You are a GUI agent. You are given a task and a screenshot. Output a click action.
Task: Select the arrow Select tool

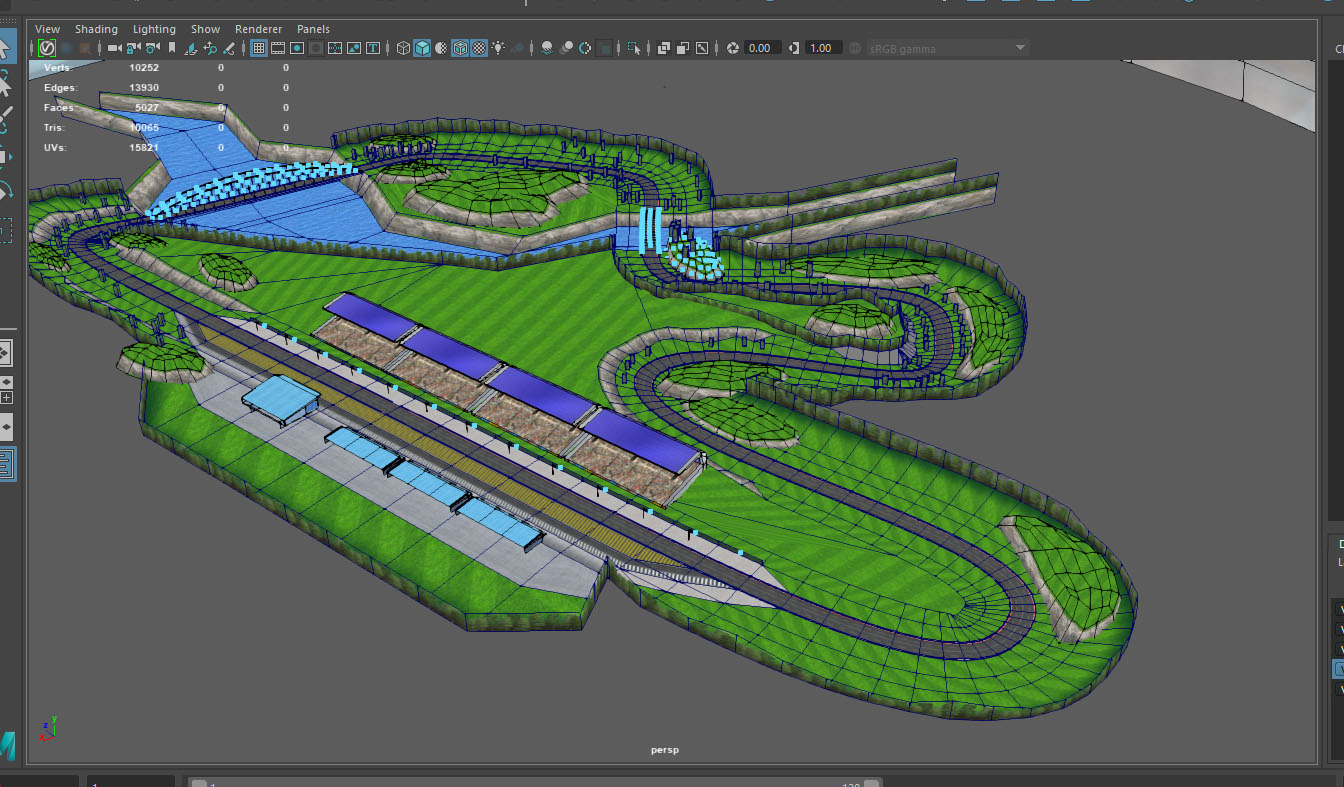[5, 47]
